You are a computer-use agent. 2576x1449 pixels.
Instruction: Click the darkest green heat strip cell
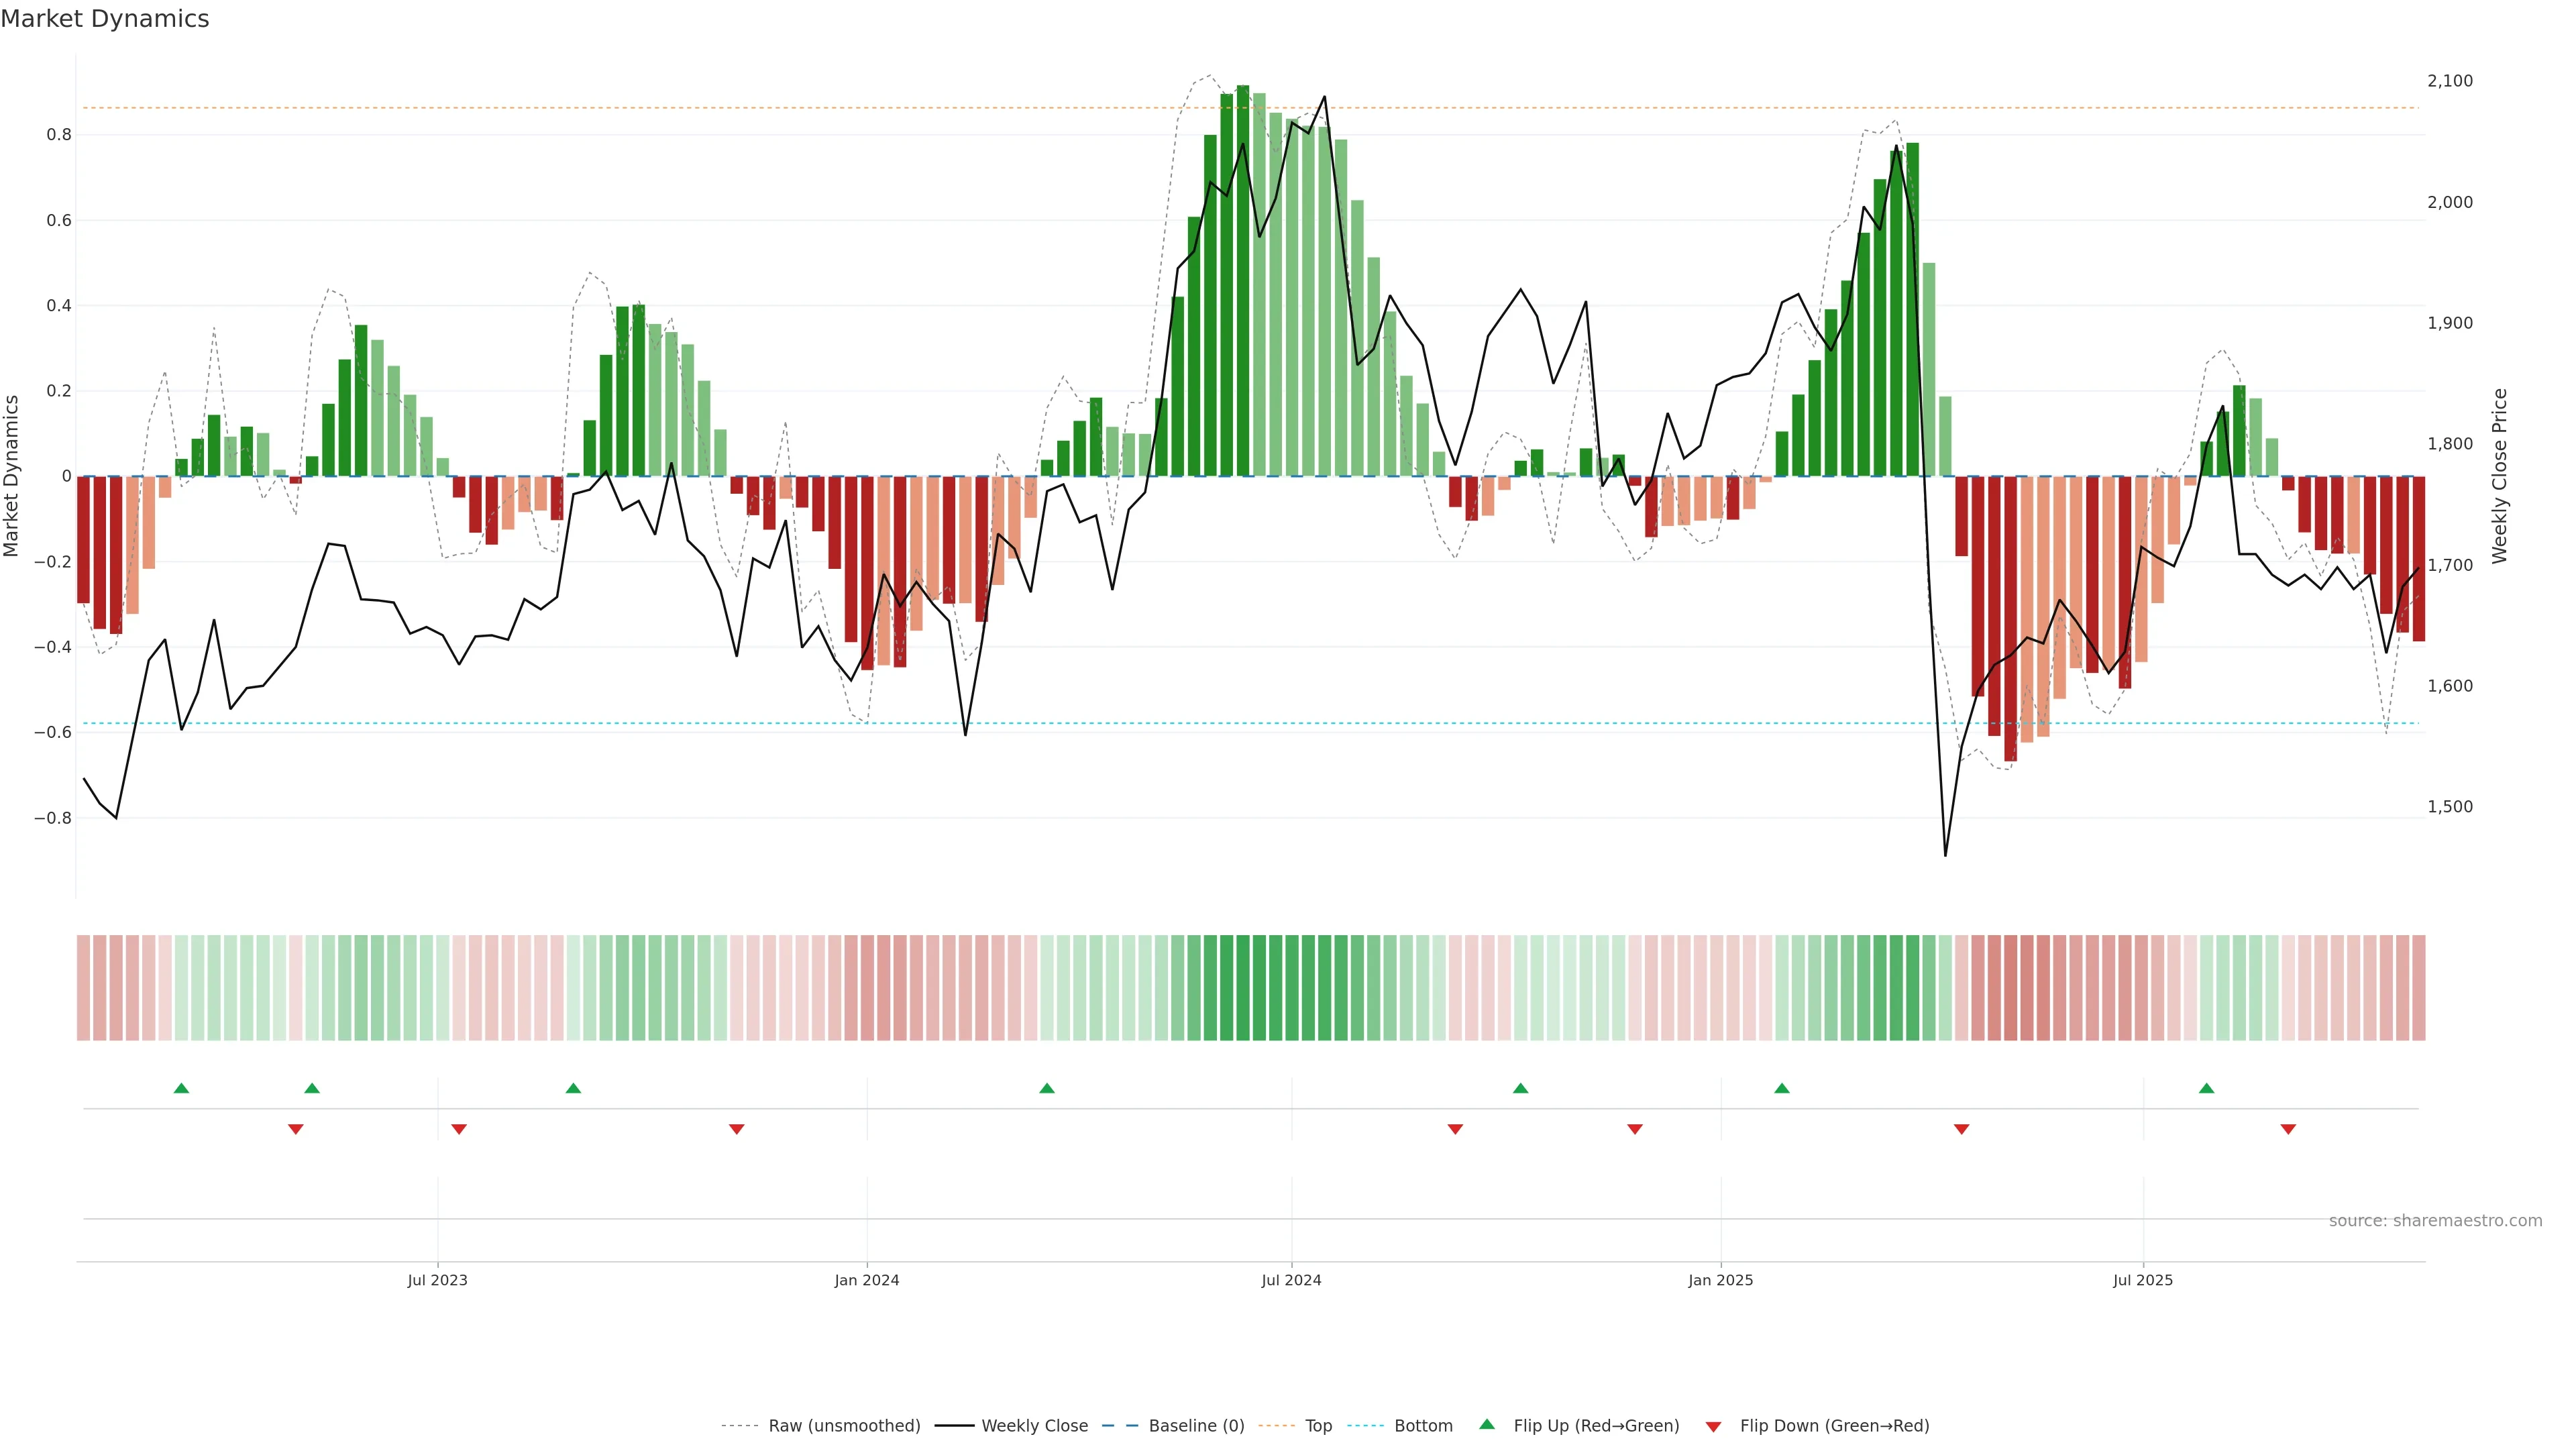click(x=1243, y=988)
